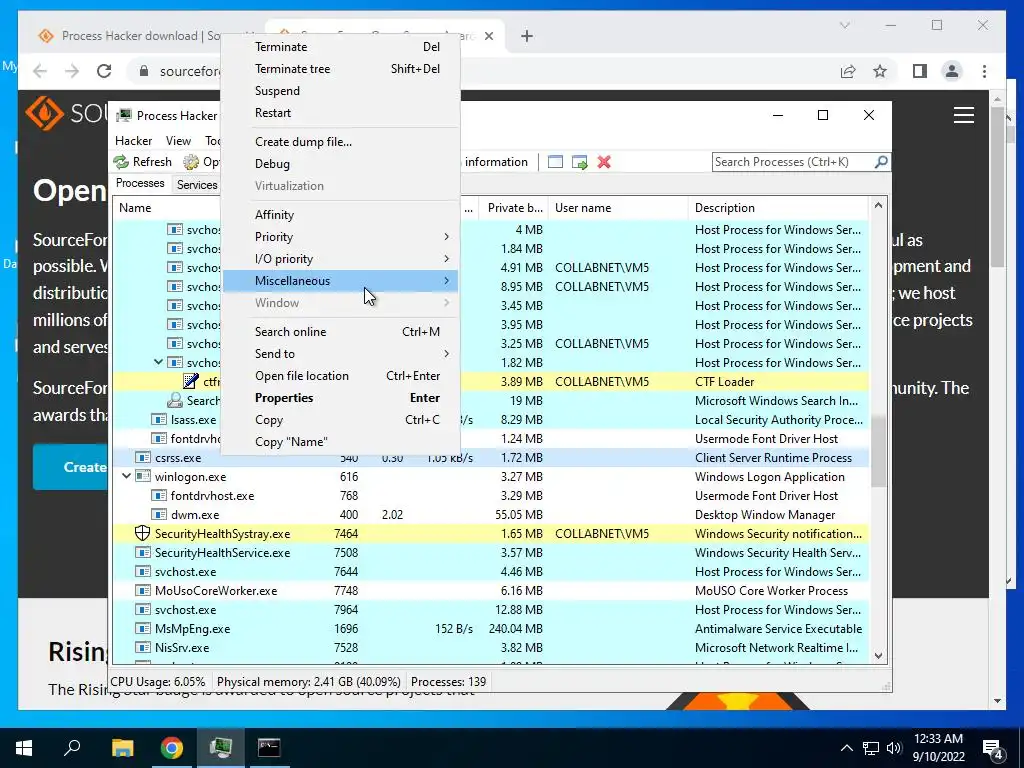The width and height of the screenshot is (1024, 768).
Task: Click the Refresh toolbar button
Action: (142, 162)
